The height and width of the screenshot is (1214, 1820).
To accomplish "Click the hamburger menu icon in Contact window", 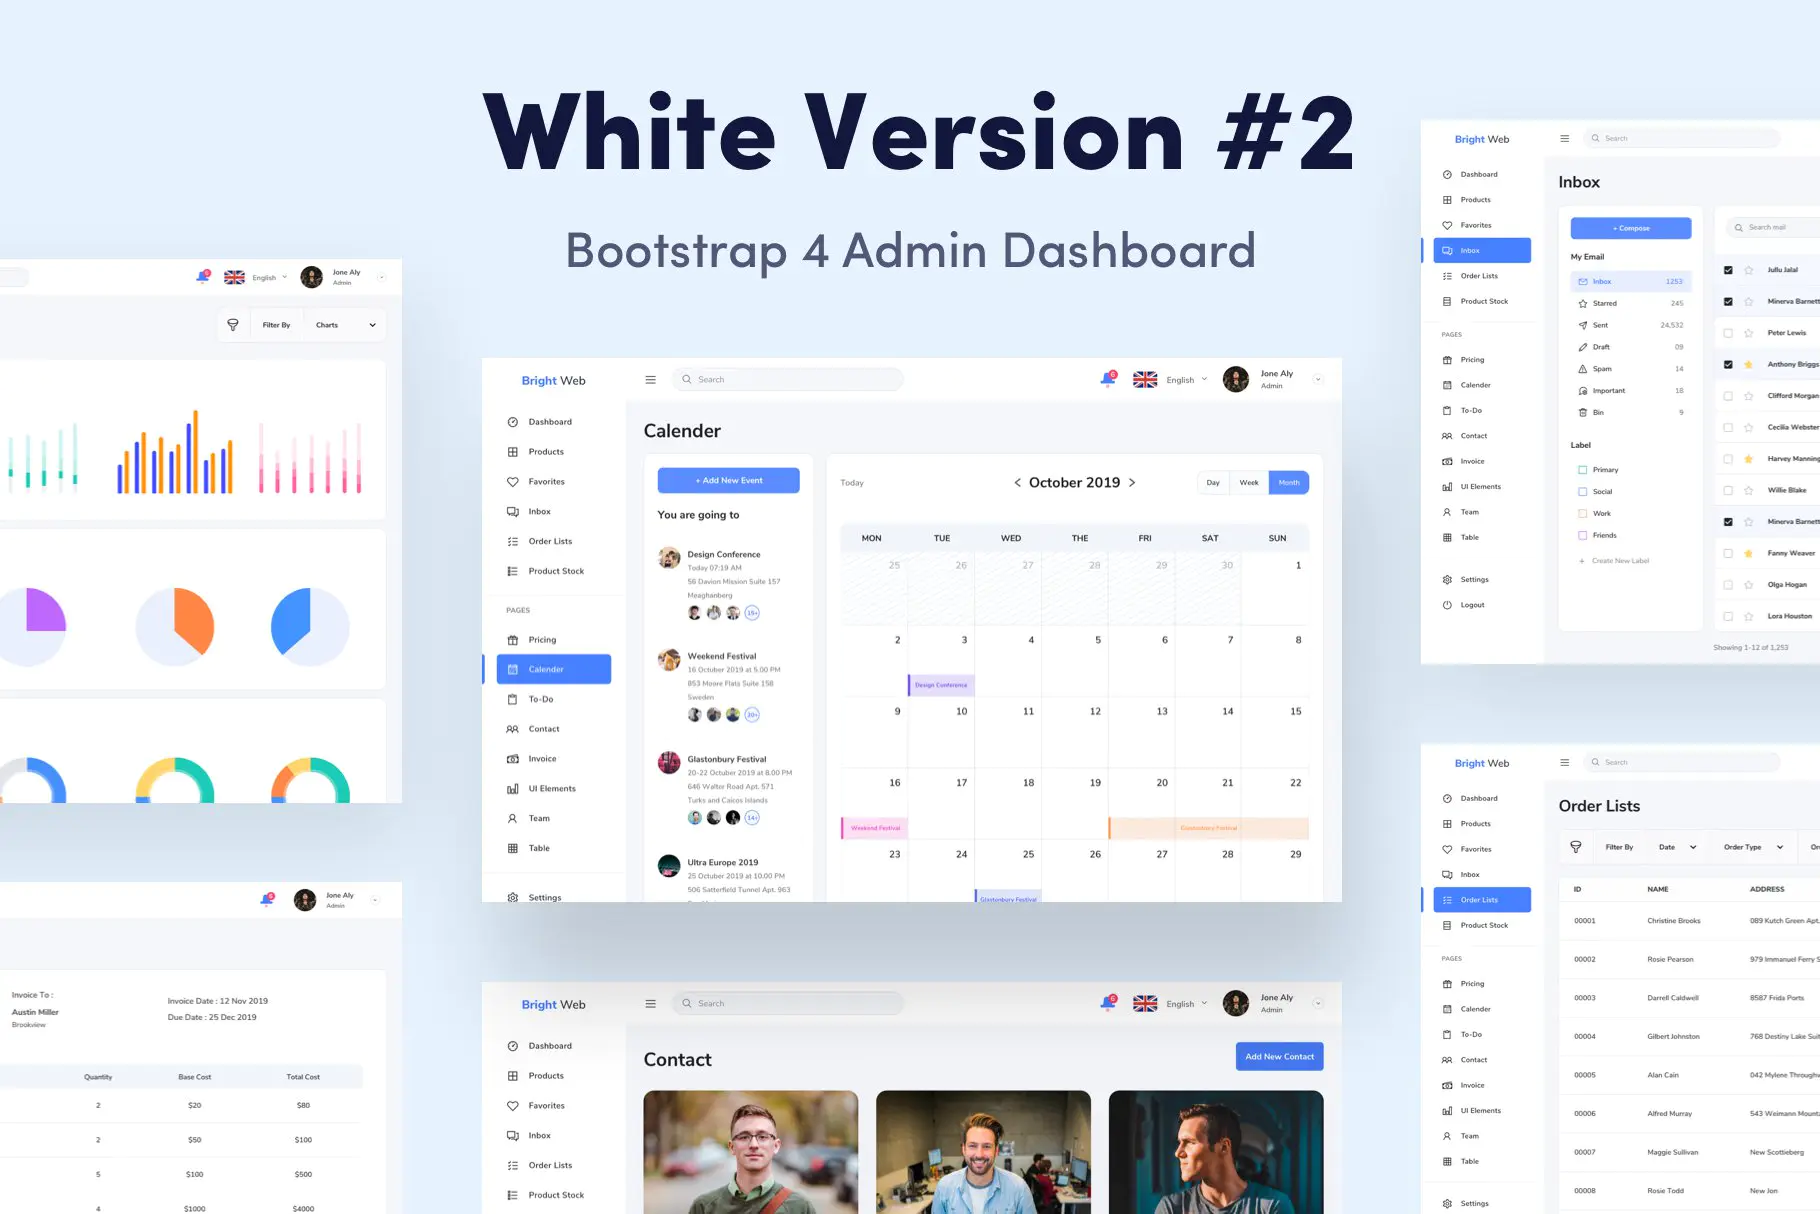I will point(650,1004).
